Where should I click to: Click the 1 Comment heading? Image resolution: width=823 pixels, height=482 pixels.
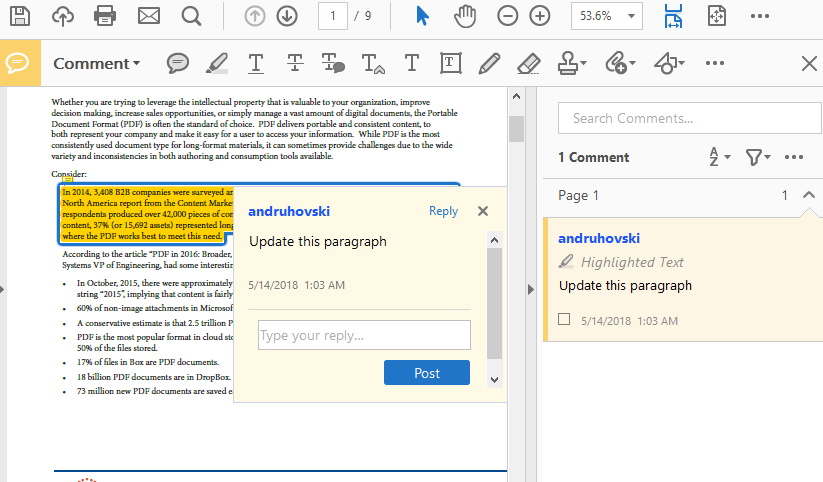(594, 157)
